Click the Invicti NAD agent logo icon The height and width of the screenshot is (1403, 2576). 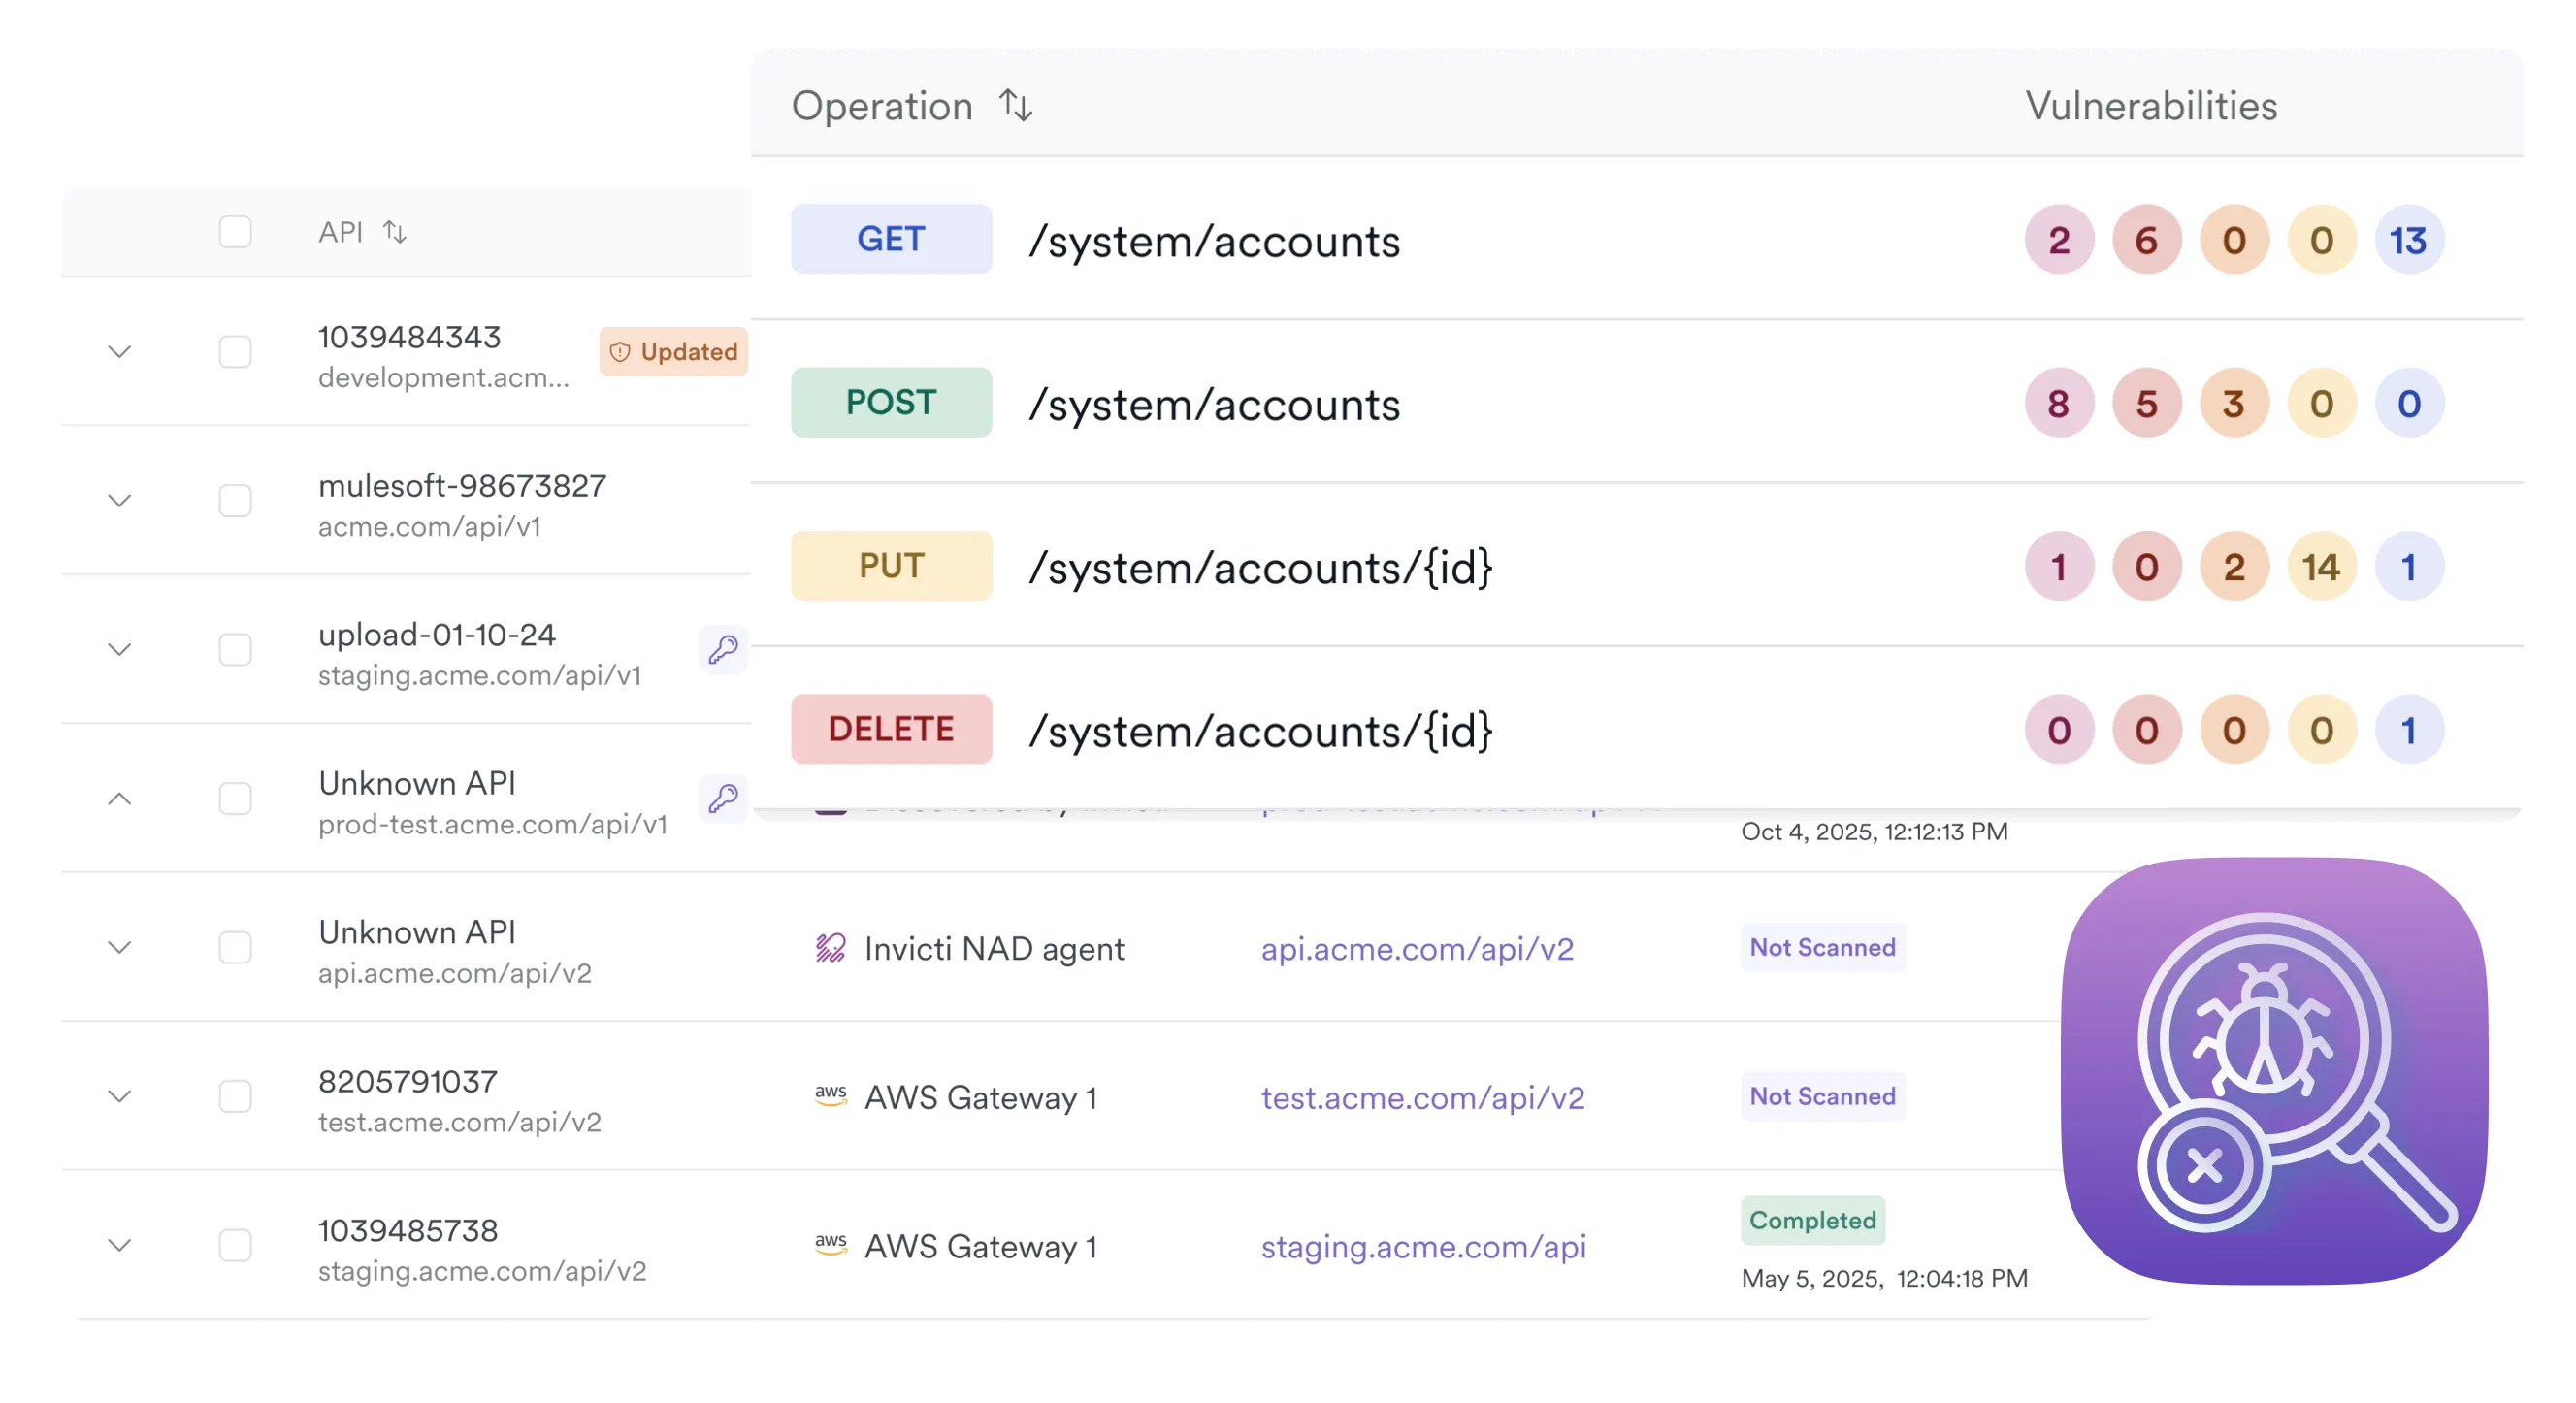pyautogui.click(x=831, y=947)
